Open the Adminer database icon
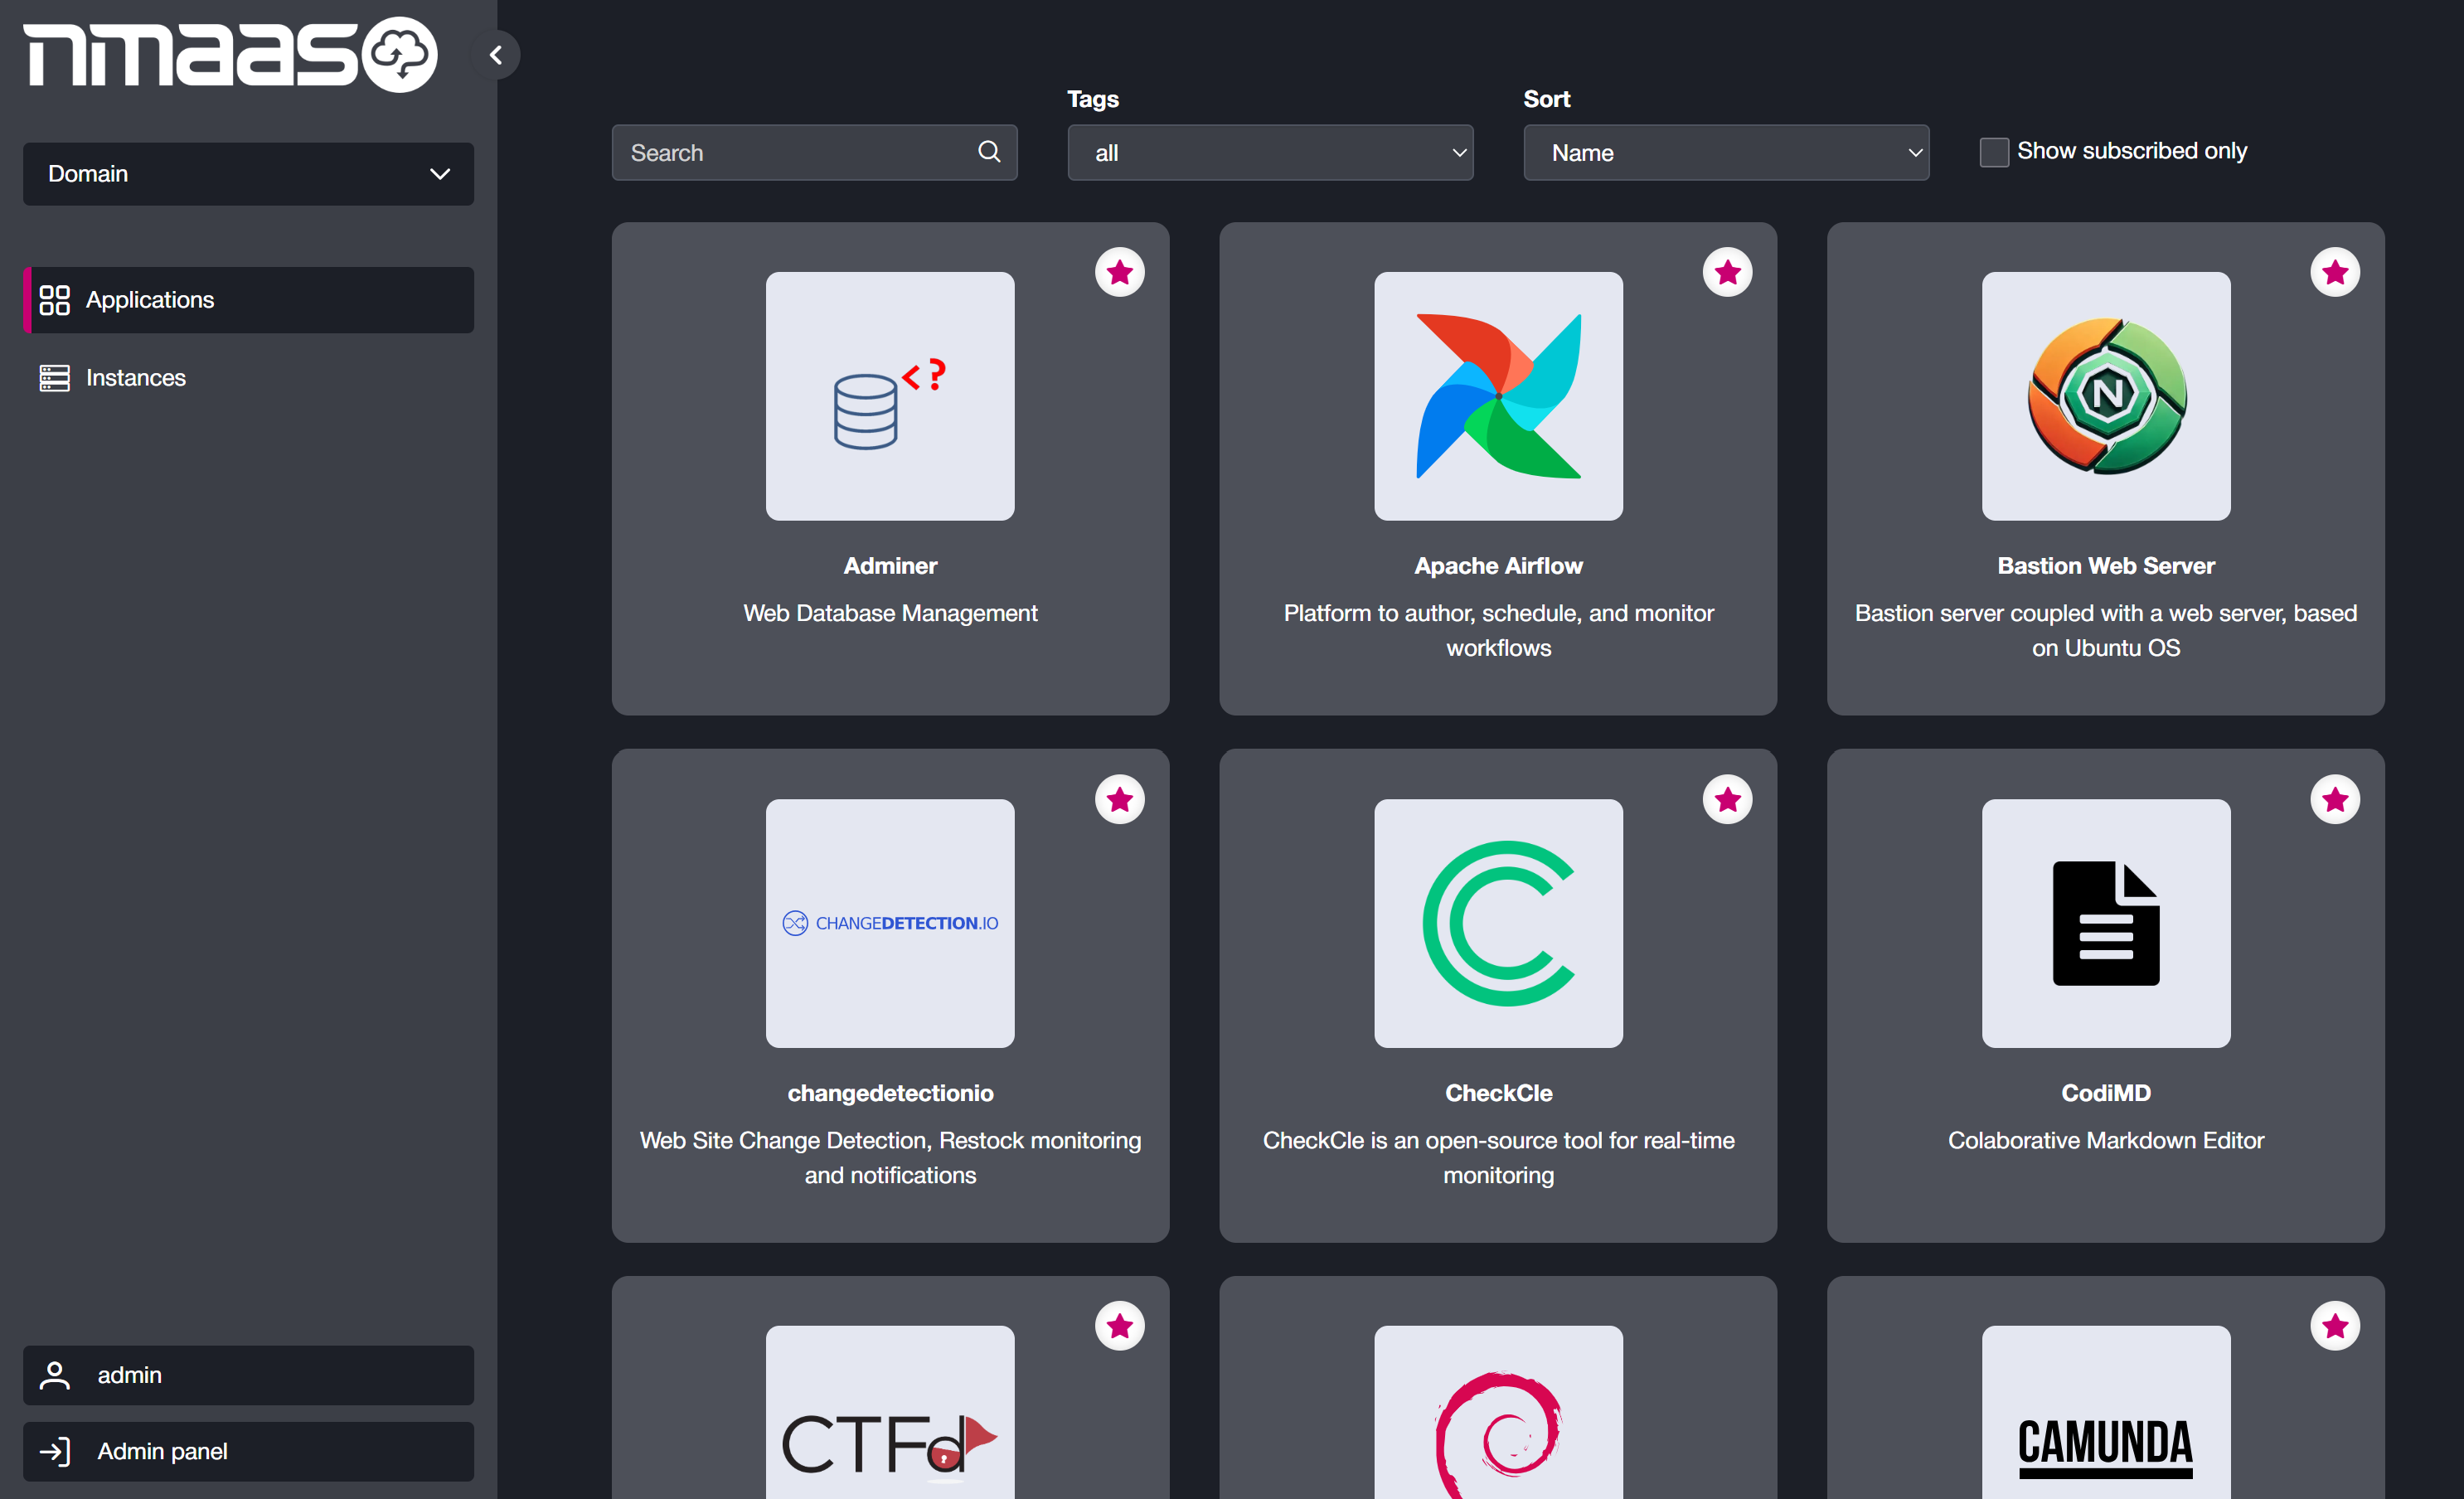 [889, 396]
